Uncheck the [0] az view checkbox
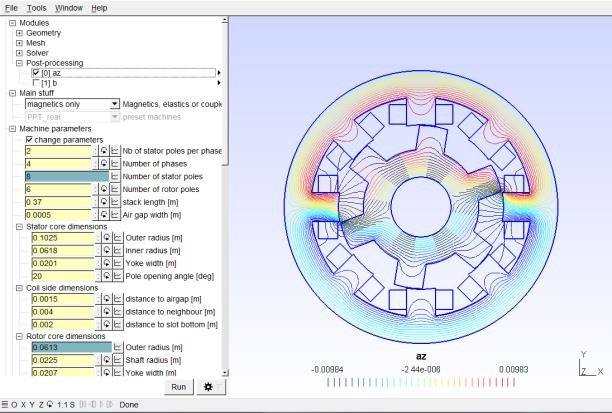The image size is (612, 413). 36,73
